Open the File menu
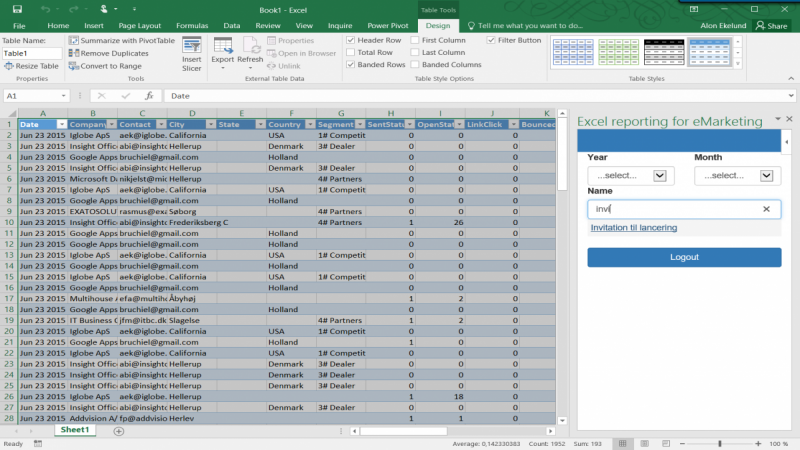 (x=19, y=26)
